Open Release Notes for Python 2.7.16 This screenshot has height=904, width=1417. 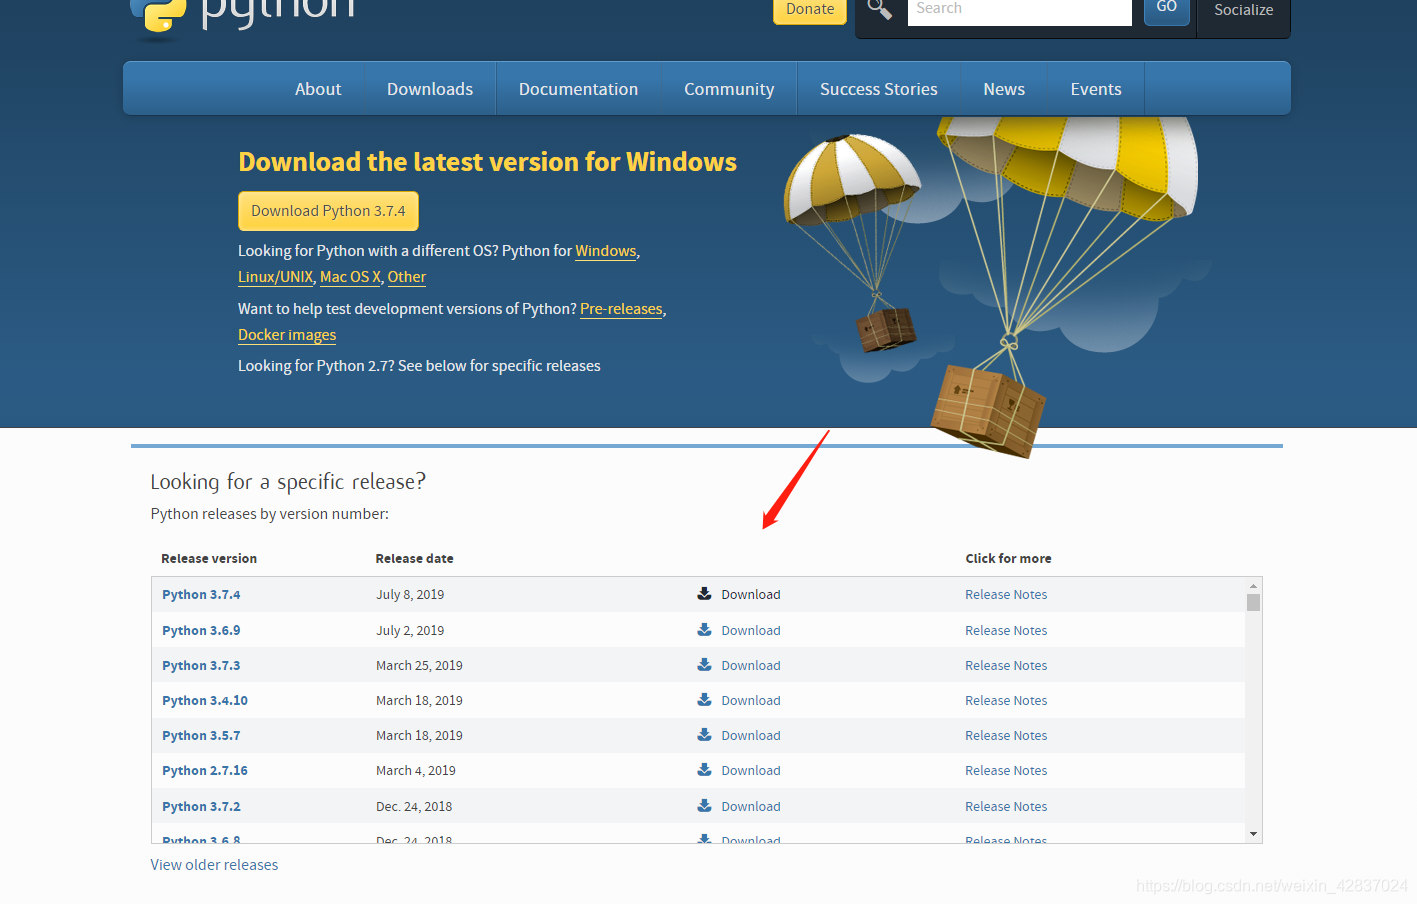[1006, 770]
